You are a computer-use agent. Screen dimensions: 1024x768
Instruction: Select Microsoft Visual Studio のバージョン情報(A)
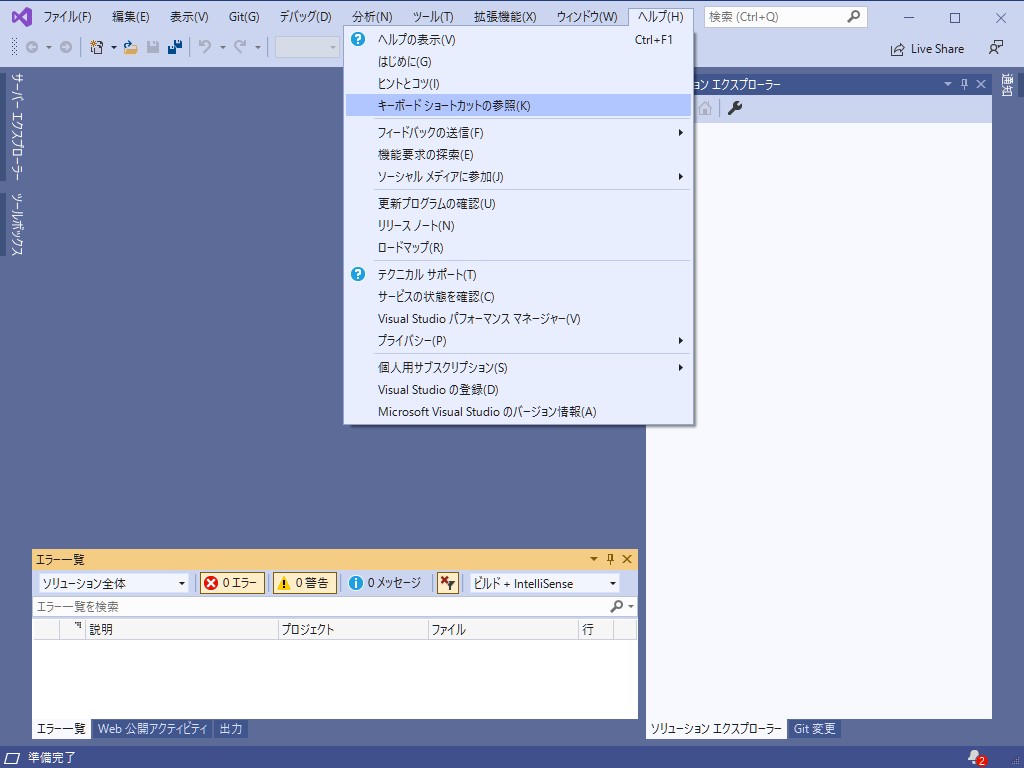518,412
